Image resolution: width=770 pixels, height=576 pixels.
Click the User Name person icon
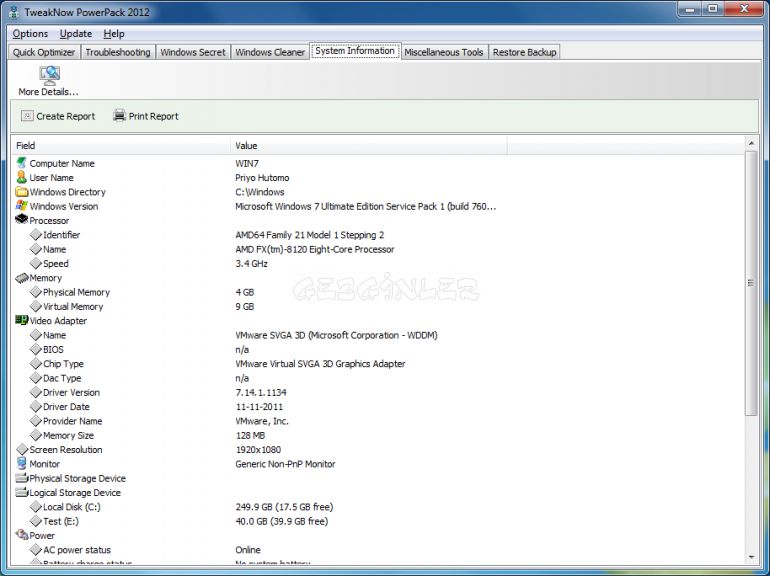[x=21, y=177]
